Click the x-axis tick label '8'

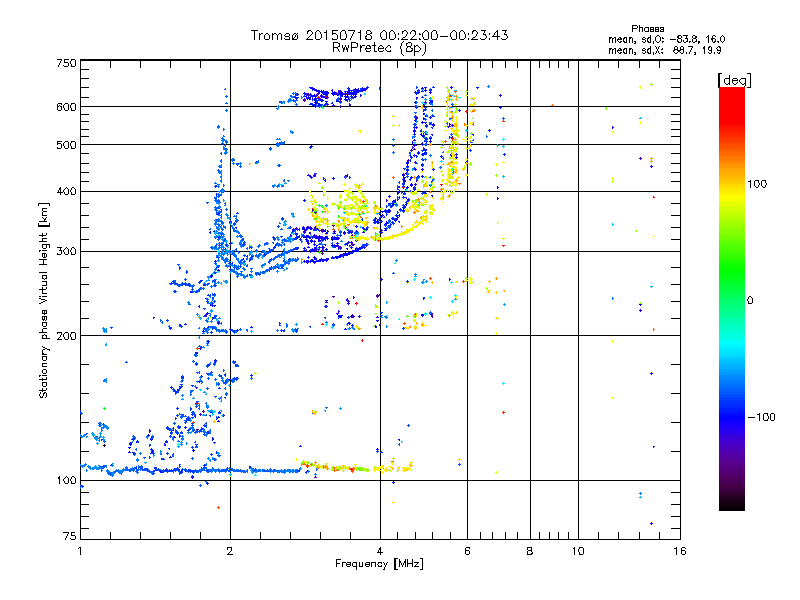(530, 551)
